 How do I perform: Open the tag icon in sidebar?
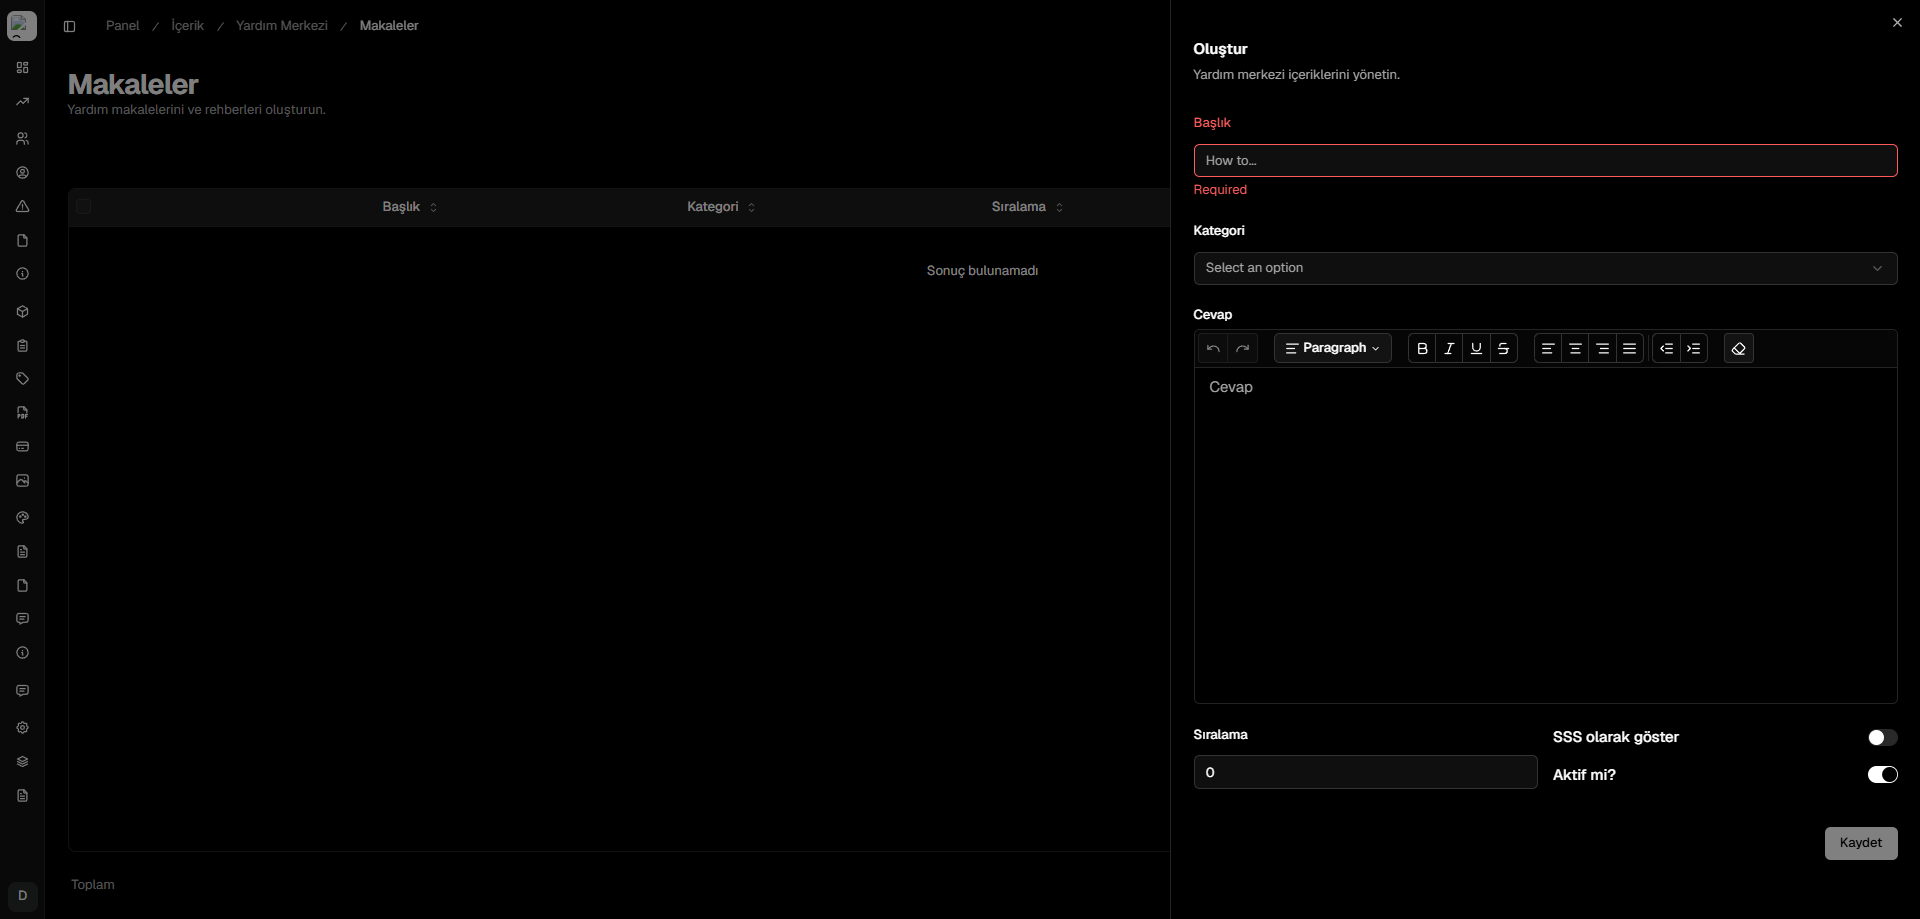coord(22,379)
